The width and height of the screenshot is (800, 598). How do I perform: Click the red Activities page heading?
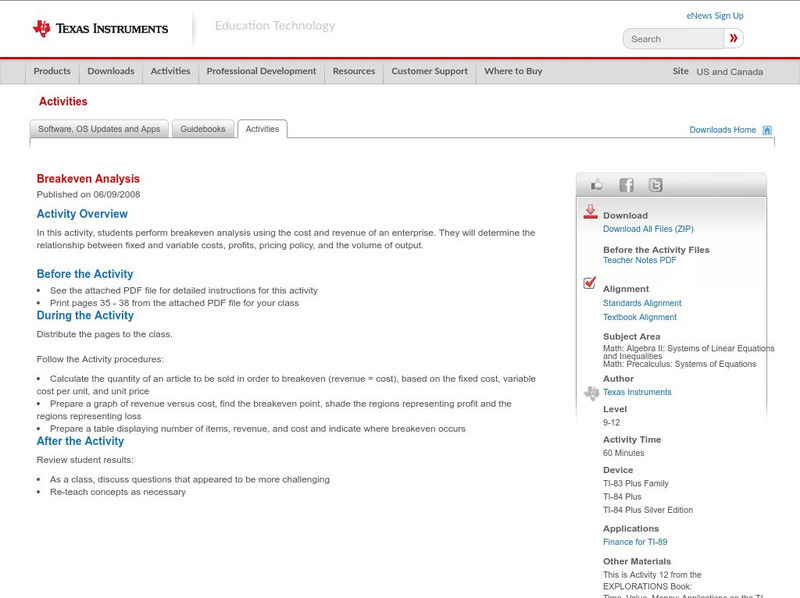coord(63,102)
